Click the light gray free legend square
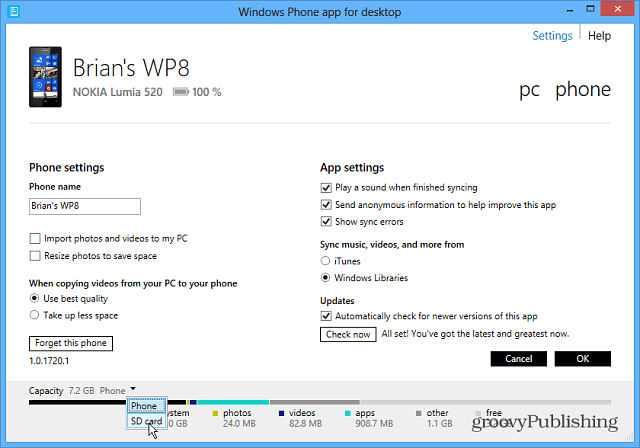This screenshot has width=640, height=448. pos(478,413)
